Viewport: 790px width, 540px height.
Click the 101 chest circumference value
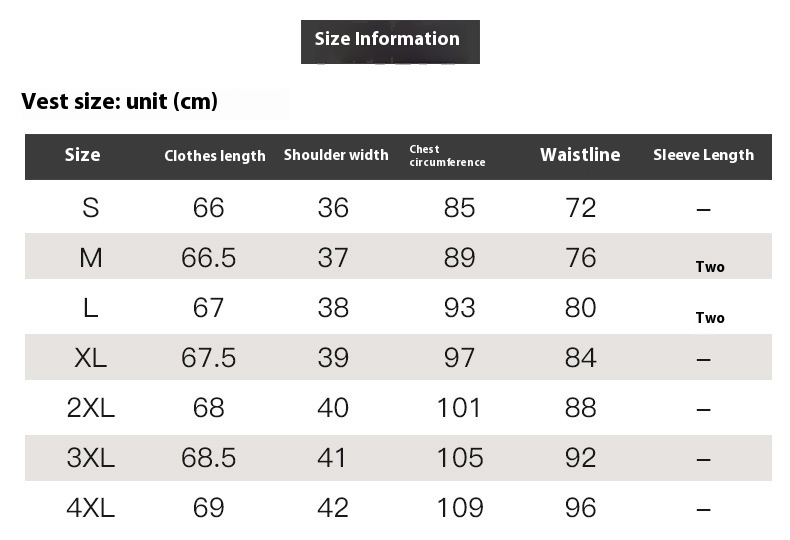[459, 408]
